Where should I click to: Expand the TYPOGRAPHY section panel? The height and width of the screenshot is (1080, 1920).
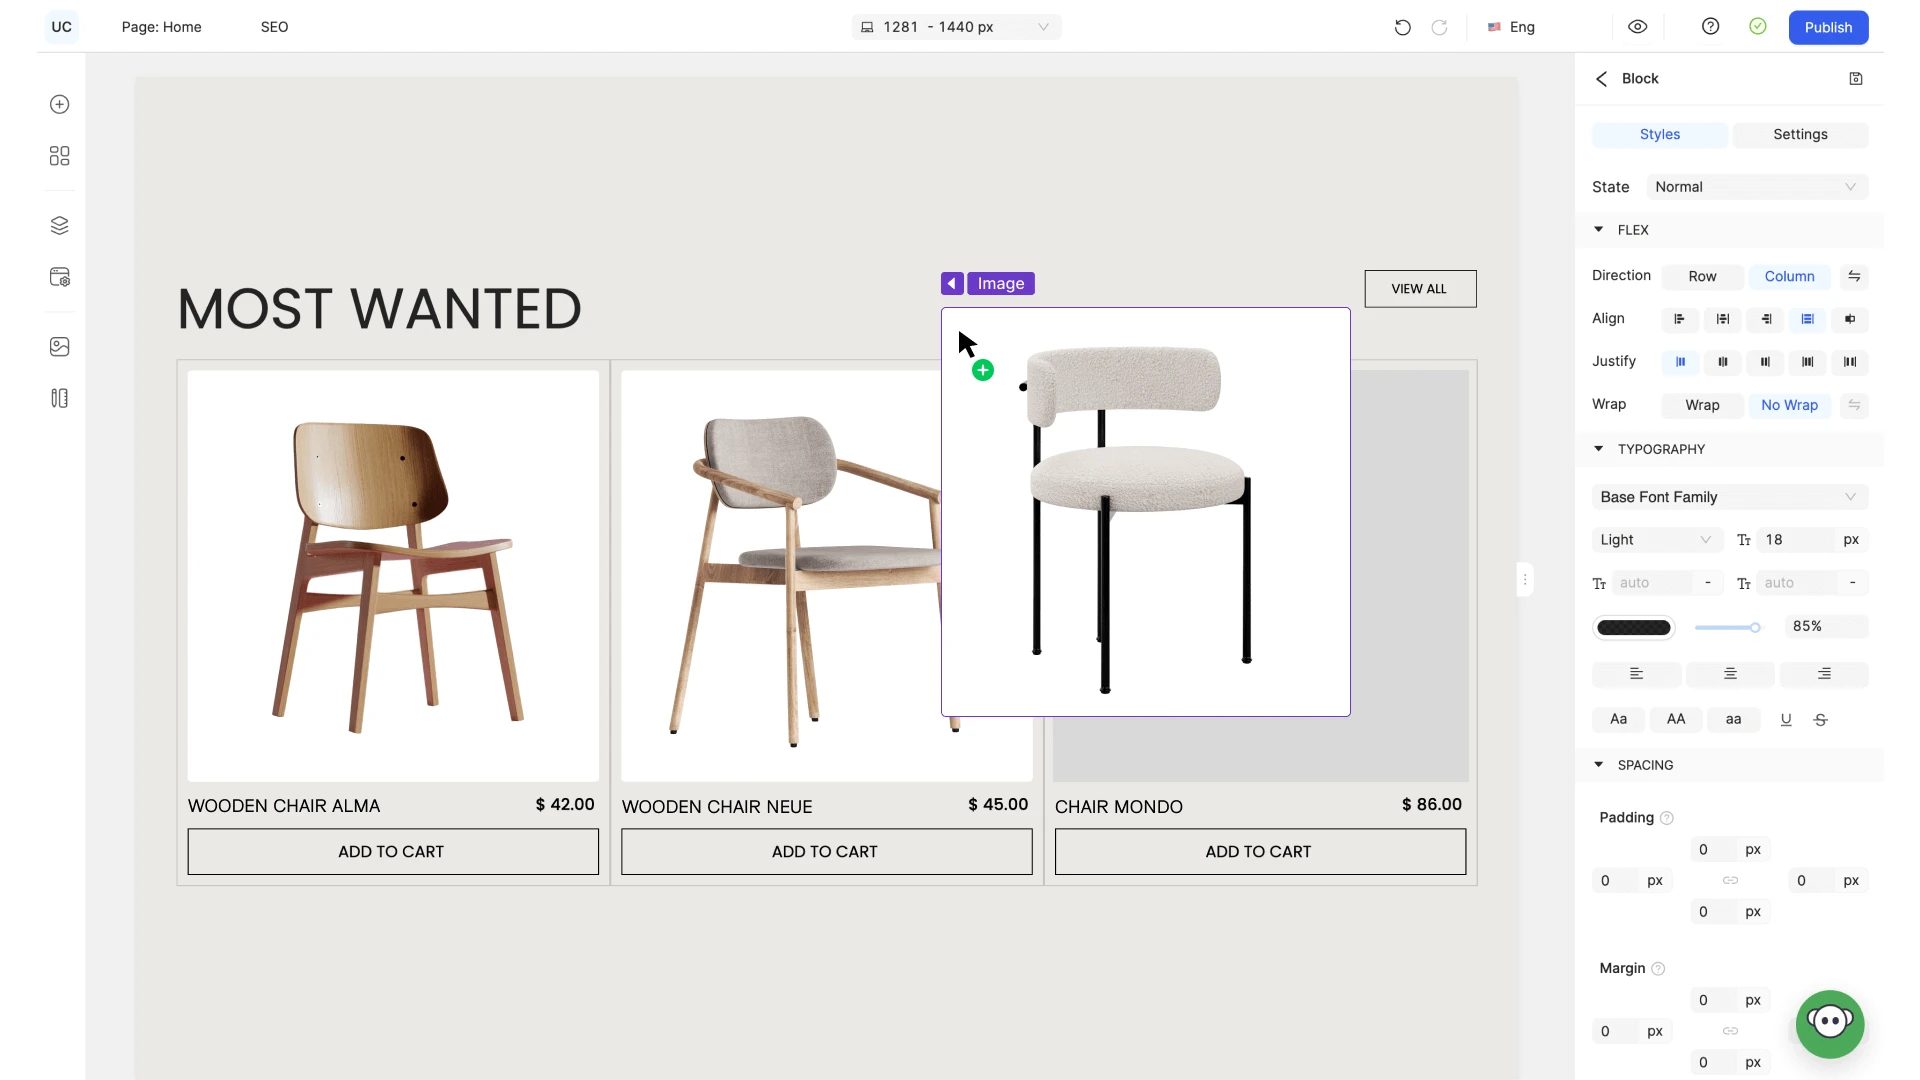[1602, 448]
